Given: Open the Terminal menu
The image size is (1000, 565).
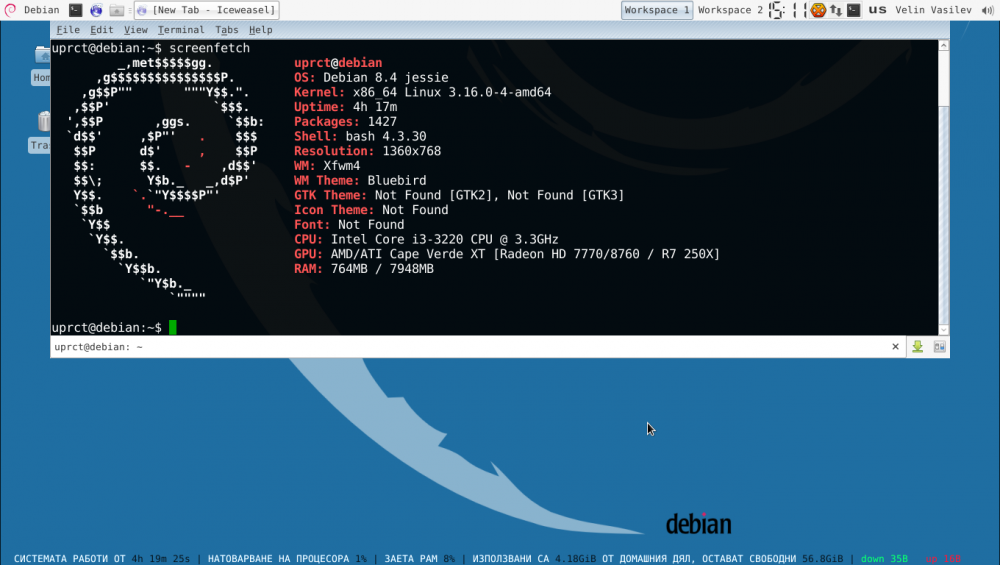Looking at the screenshot, I should coord(181,29).
